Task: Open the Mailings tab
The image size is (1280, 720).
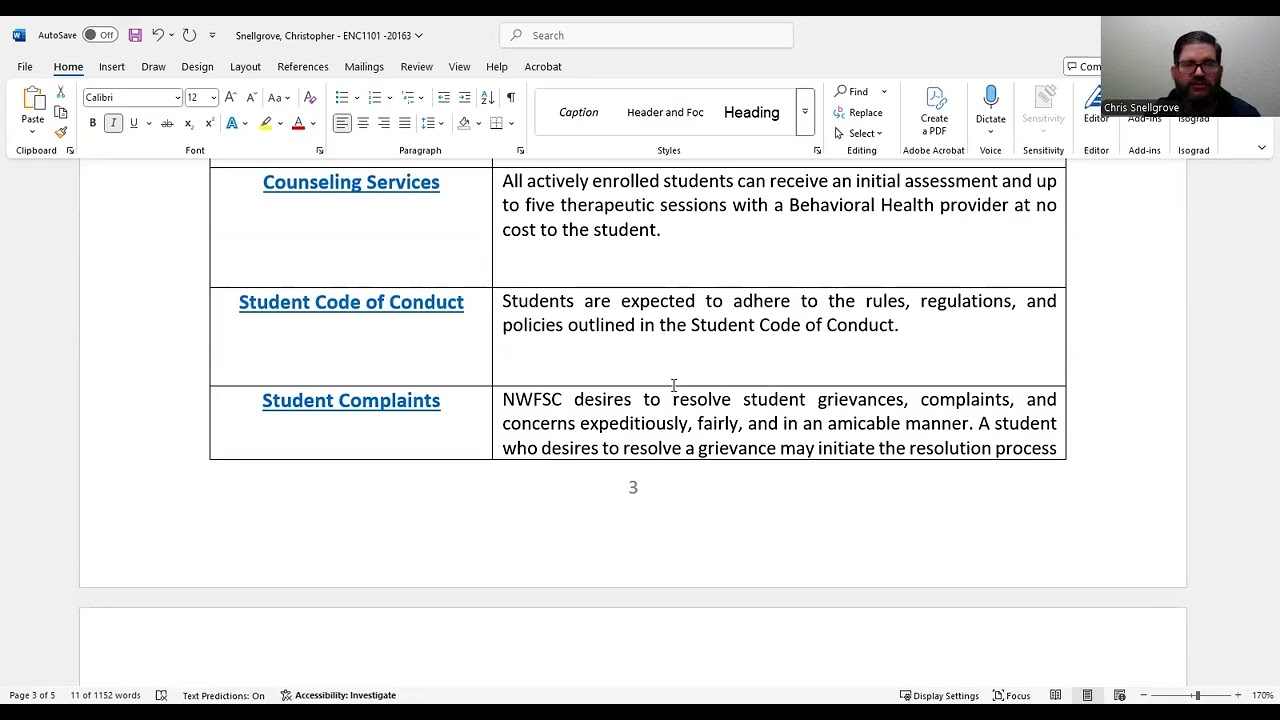Action: (364, 66)
